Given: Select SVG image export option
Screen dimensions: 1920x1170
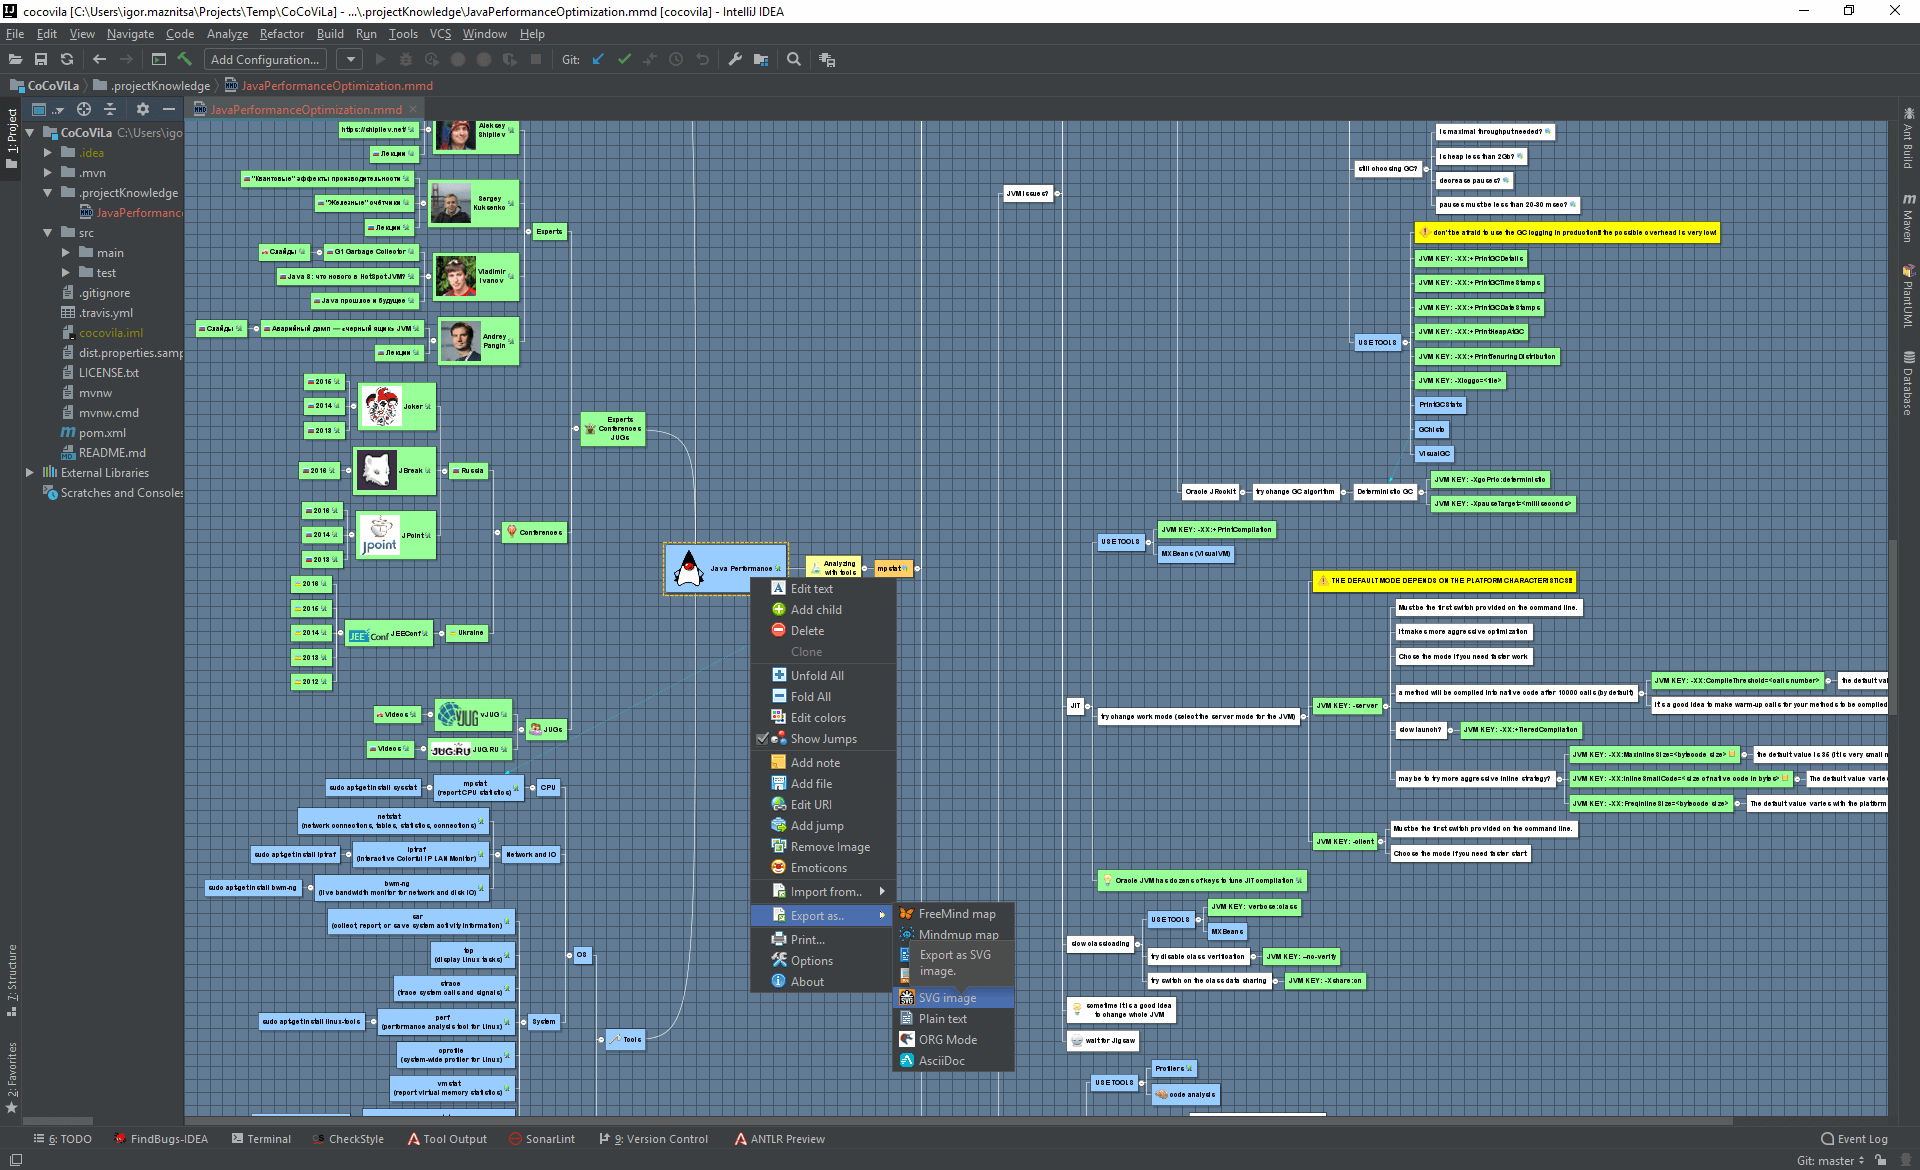Looking at the screenshot, I should 953,998.
